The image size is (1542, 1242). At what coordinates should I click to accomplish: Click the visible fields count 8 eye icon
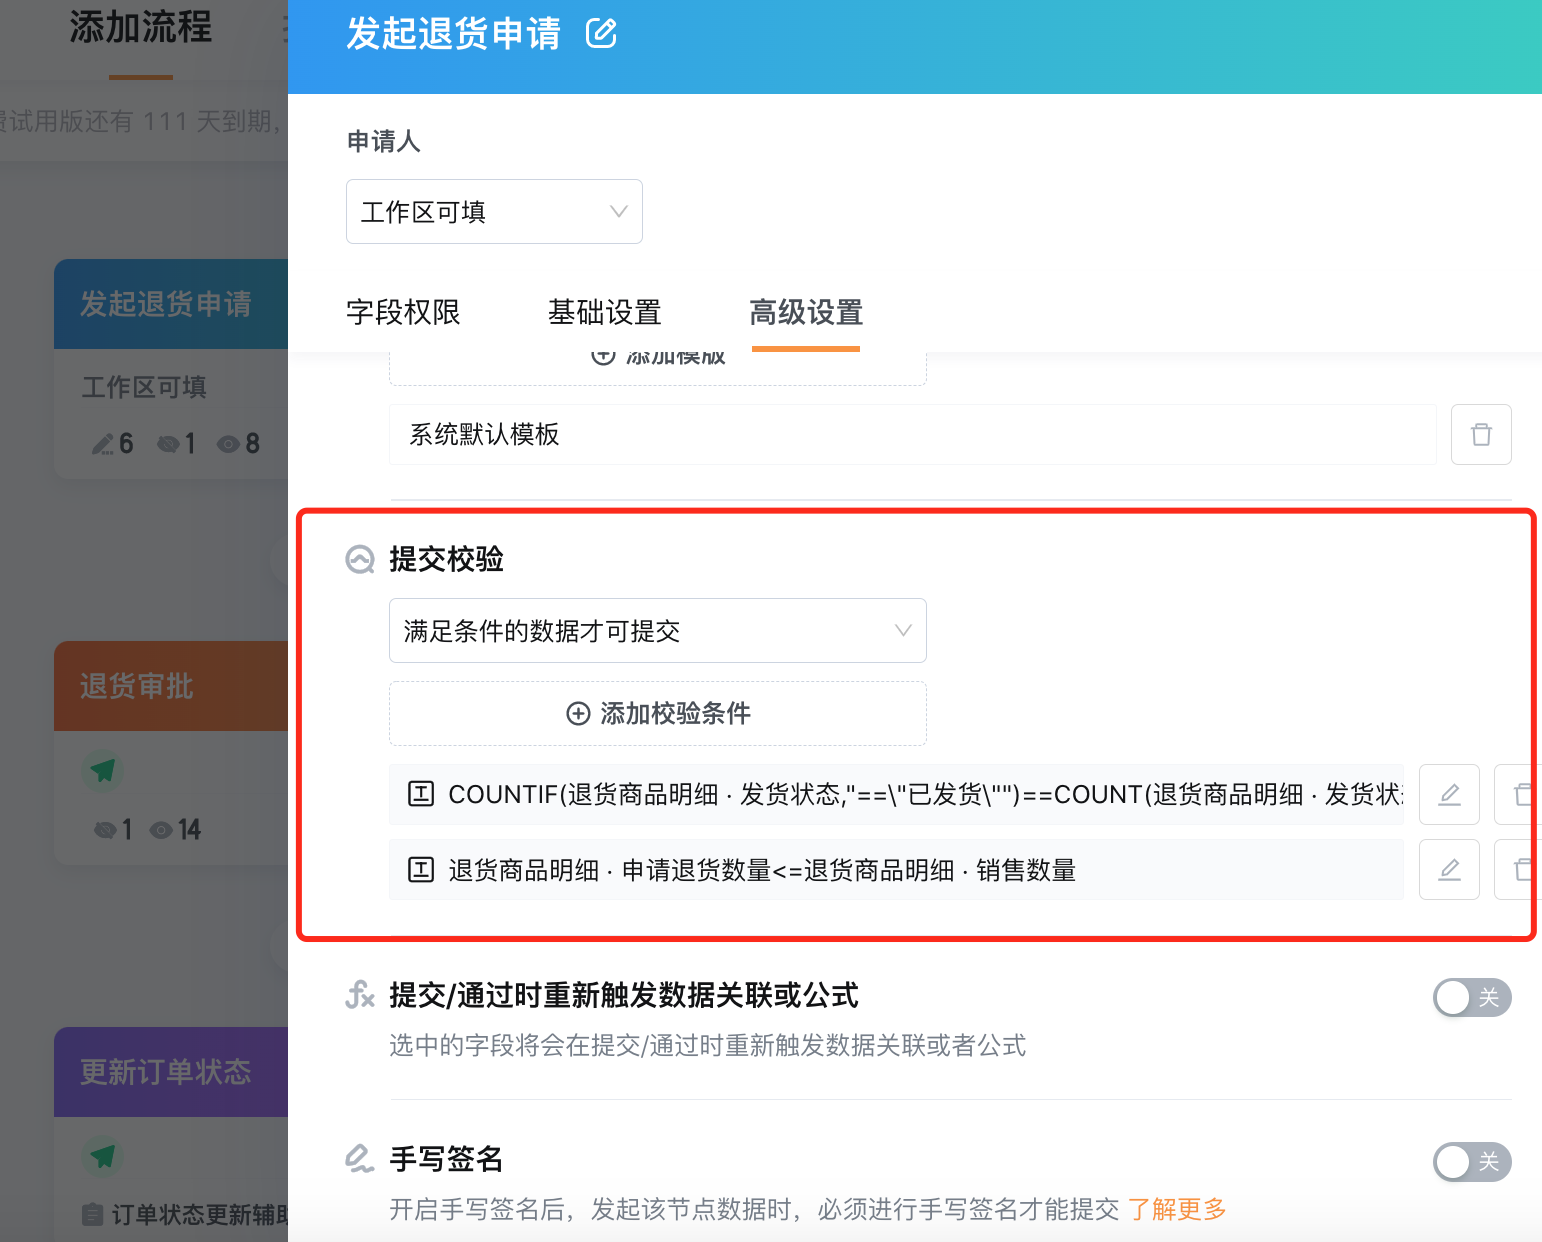229,443
